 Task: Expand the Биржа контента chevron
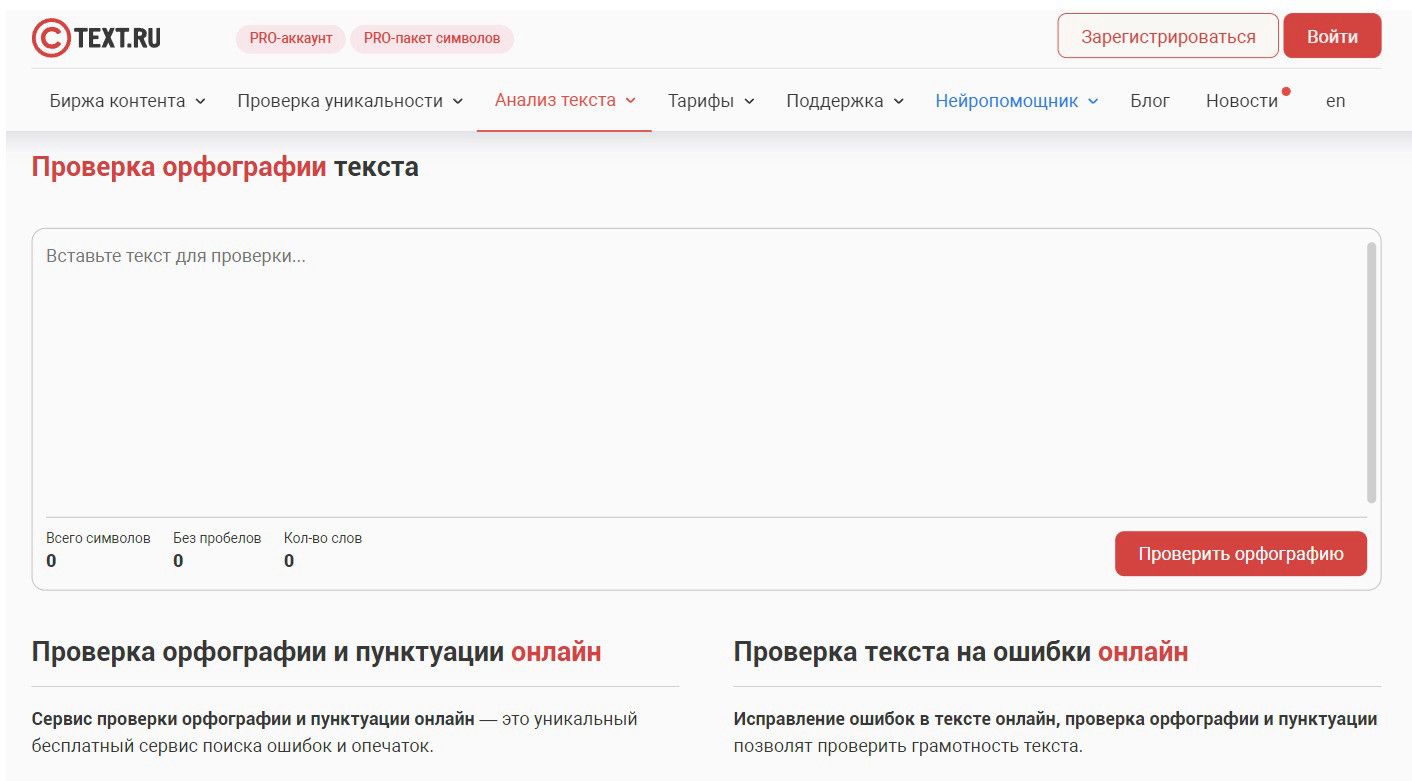tap(200, 101)
